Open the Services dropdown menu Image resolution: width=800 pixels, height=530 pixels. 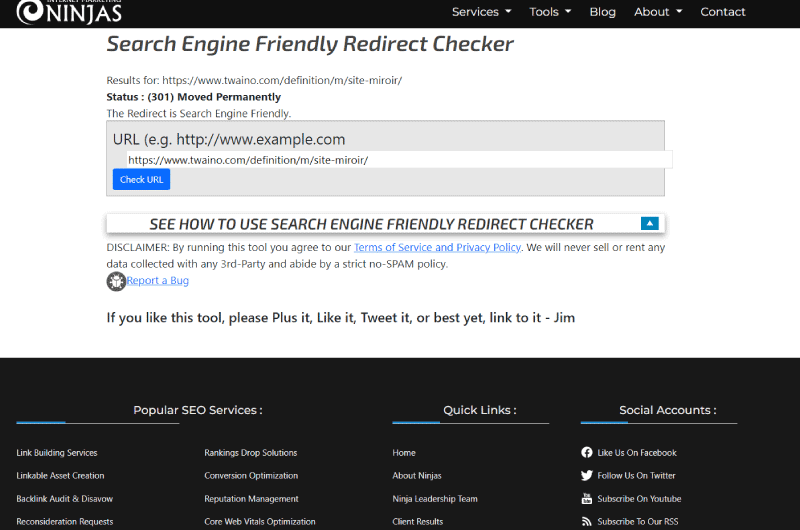click(481, 12)
